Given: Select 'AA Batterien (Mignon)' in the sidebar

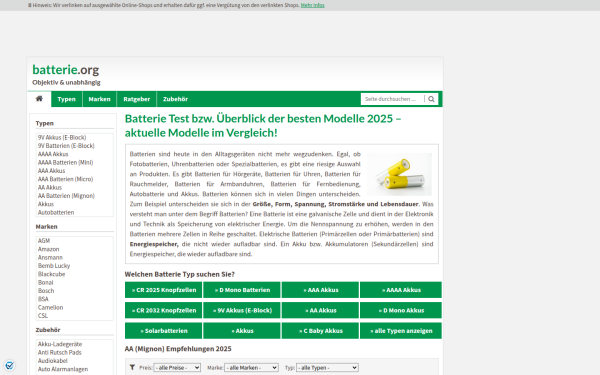Looking at the screenshot, I should [x=66, y=196].
